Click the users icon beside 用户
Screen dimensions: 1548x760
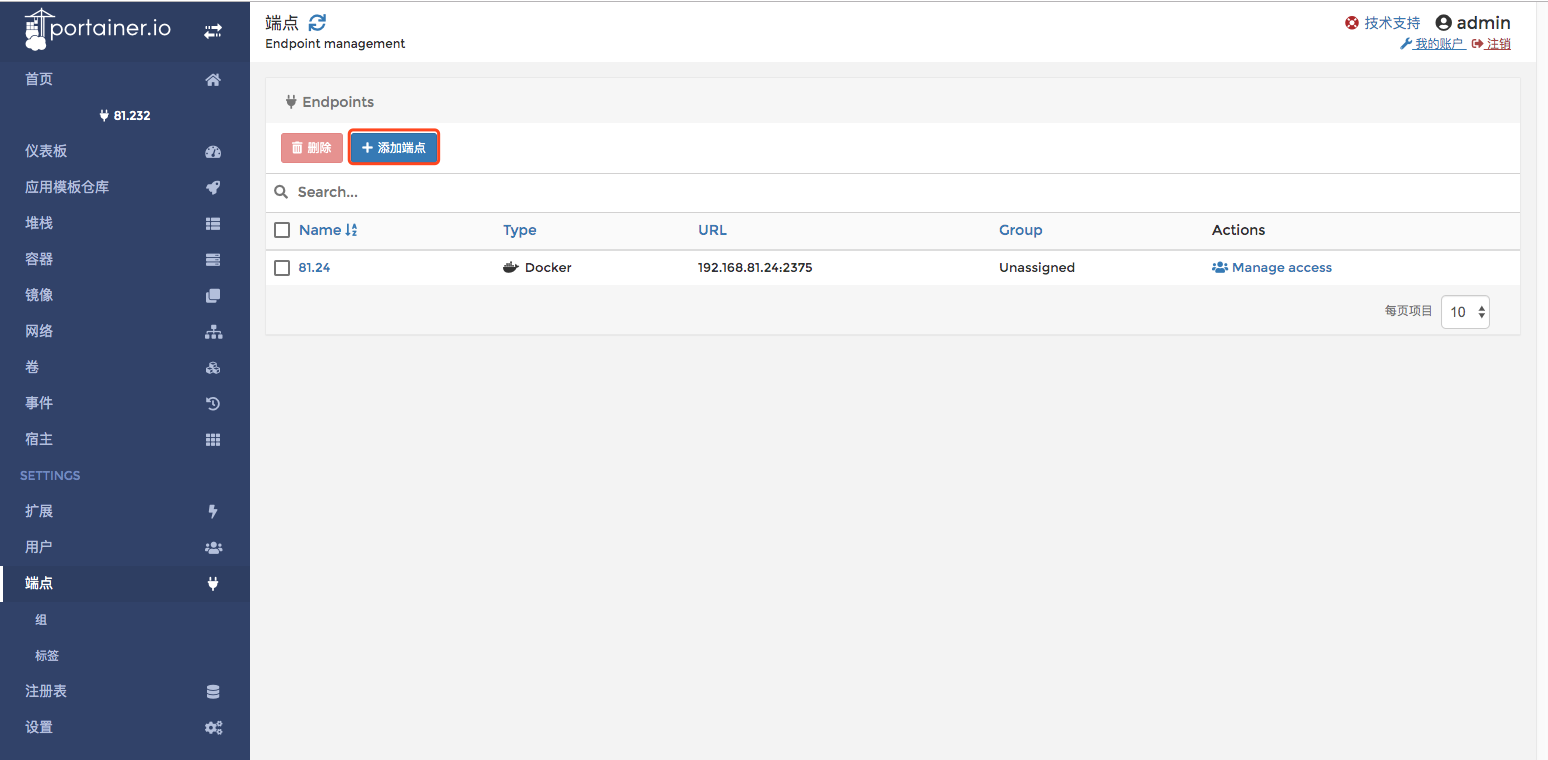click(213, 548)
